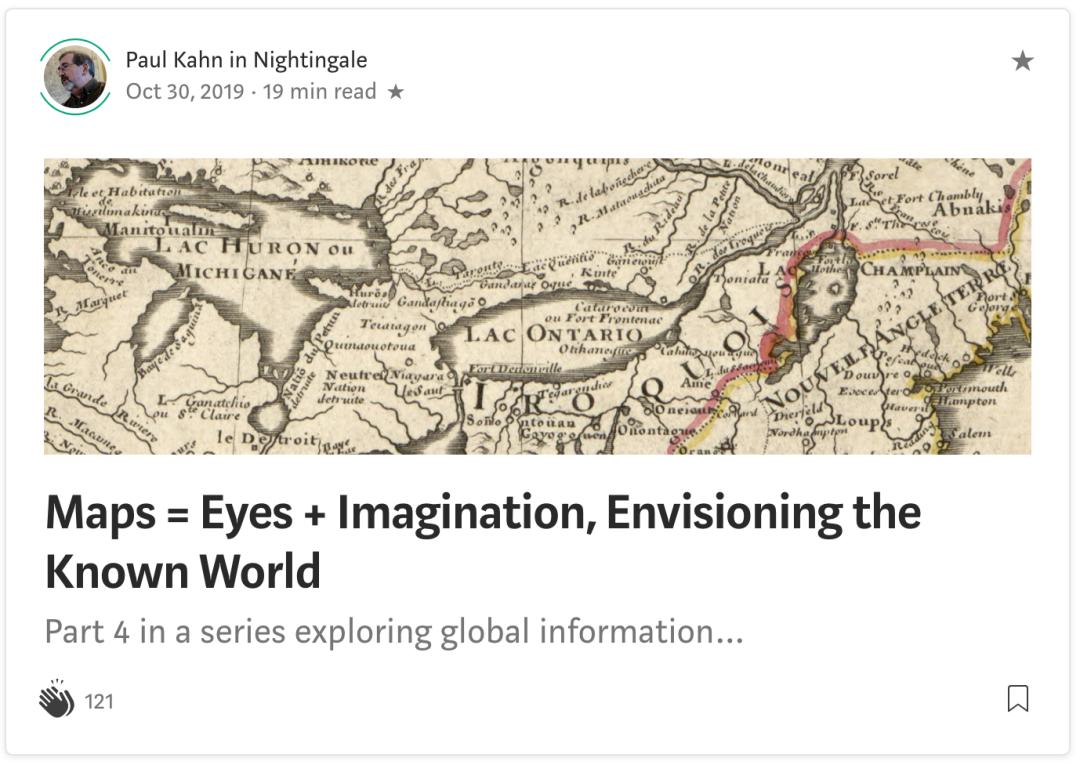The image size is (1080, 765).
Task: Bookmark the article with the bookmark icon
Action: pos(1018,698)
